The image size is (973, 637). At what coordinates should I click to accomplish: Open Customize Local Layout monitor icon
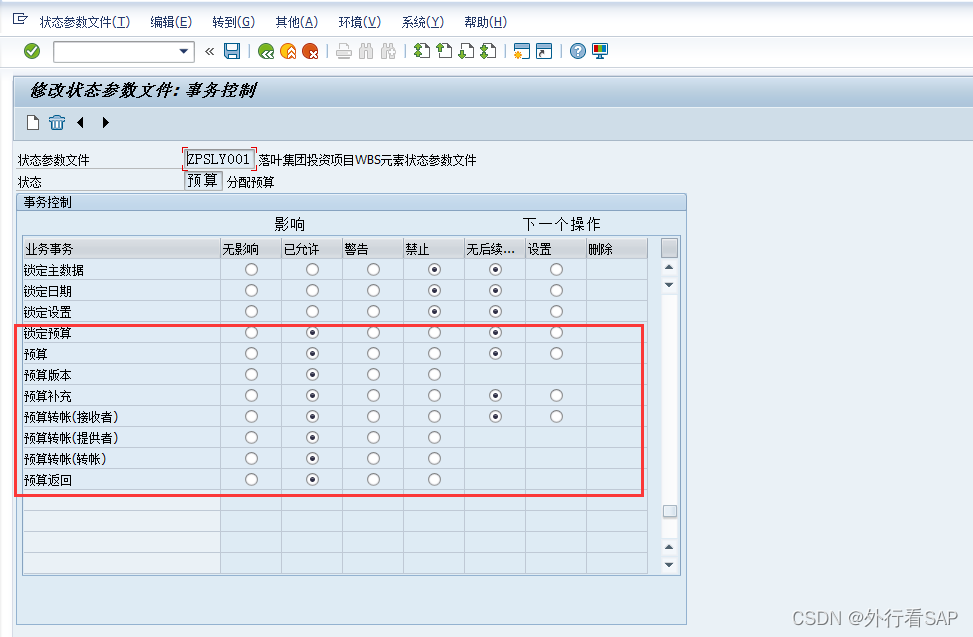click(600, 51)
